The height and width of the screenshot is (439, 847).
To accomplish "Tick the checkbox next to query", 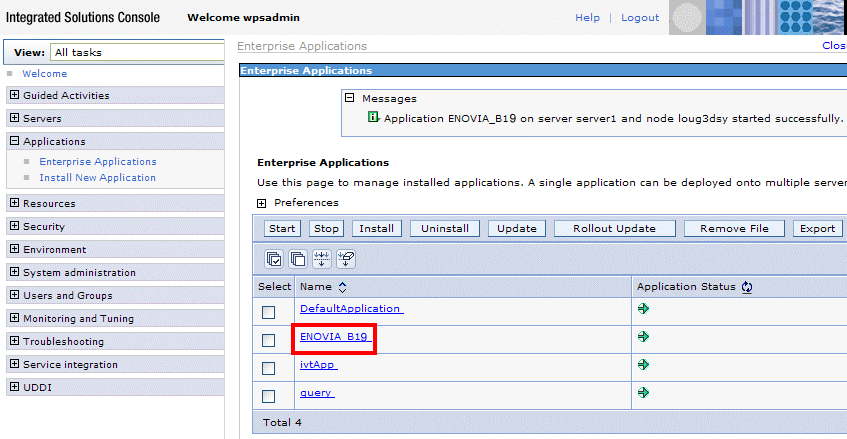I will pyautogui.click(x=268, y=395).
